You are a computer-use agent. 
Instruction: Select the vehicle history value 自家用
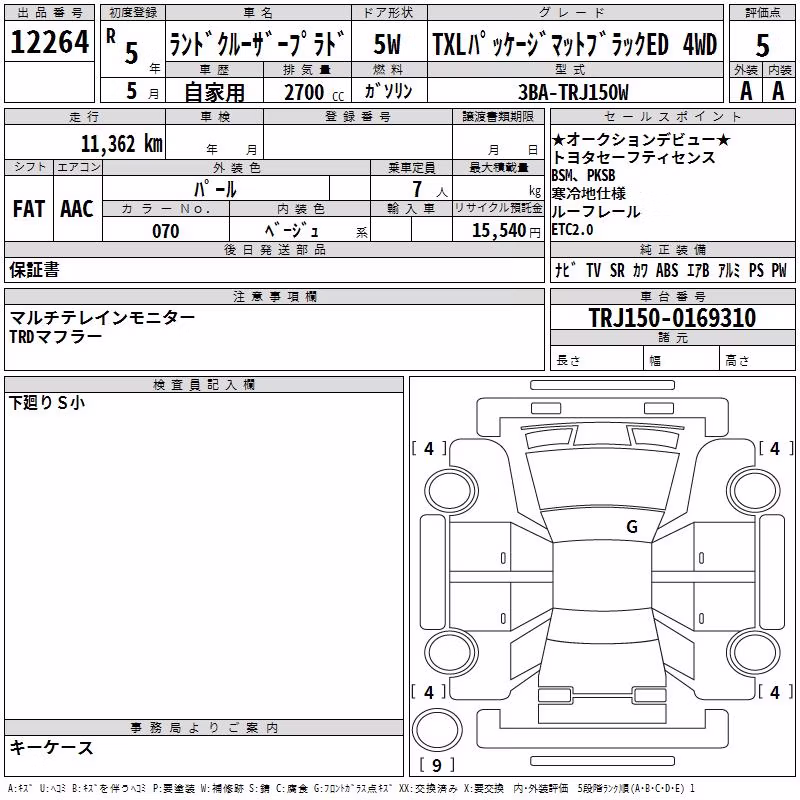[214, 92]
